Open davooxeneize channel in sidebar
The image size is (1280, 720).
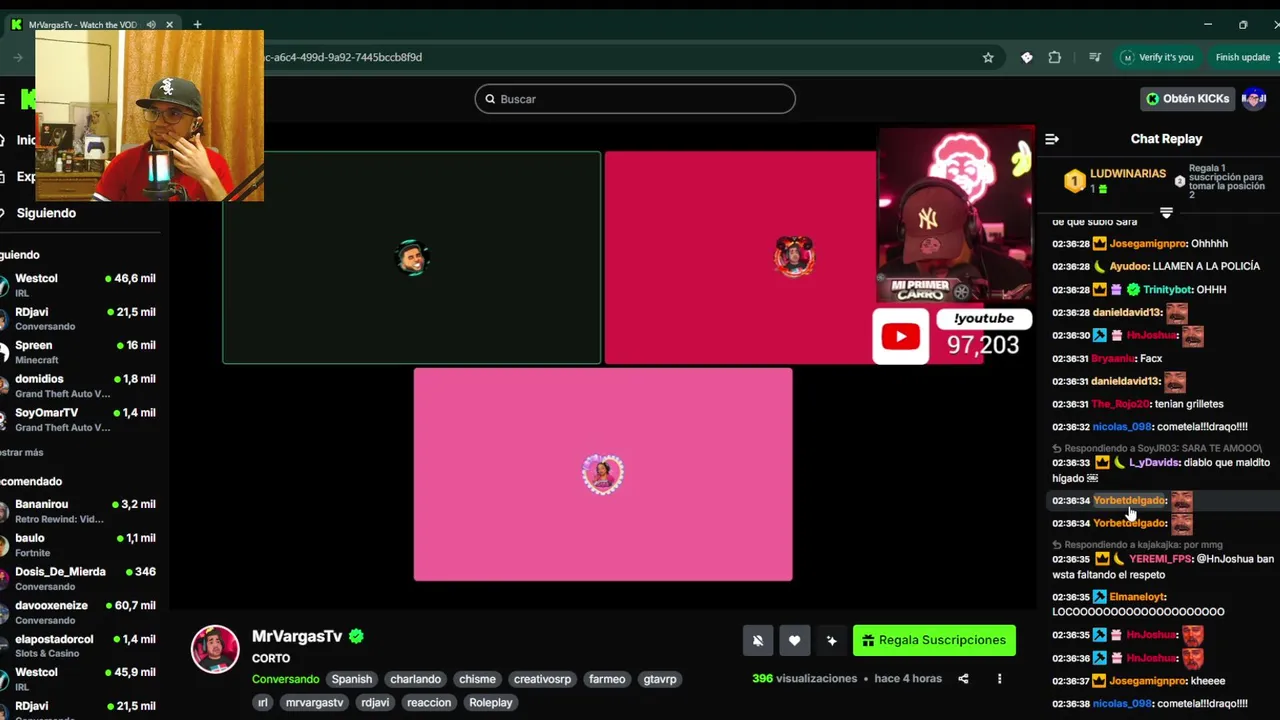pyautogui.click(x=80, y=612)
